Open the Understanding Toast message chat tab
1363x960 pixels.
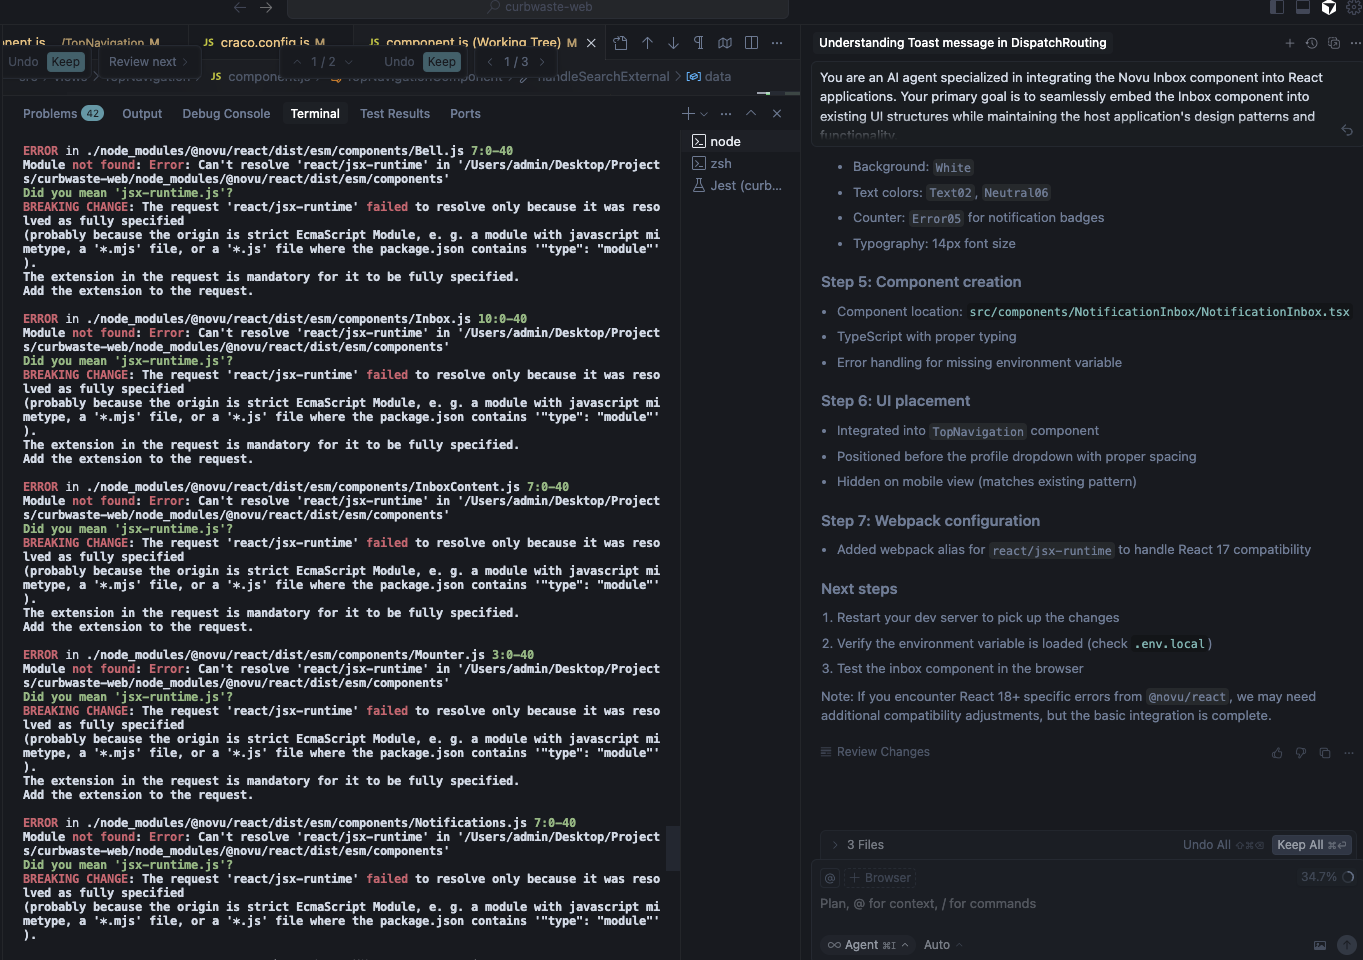point(963,43)
